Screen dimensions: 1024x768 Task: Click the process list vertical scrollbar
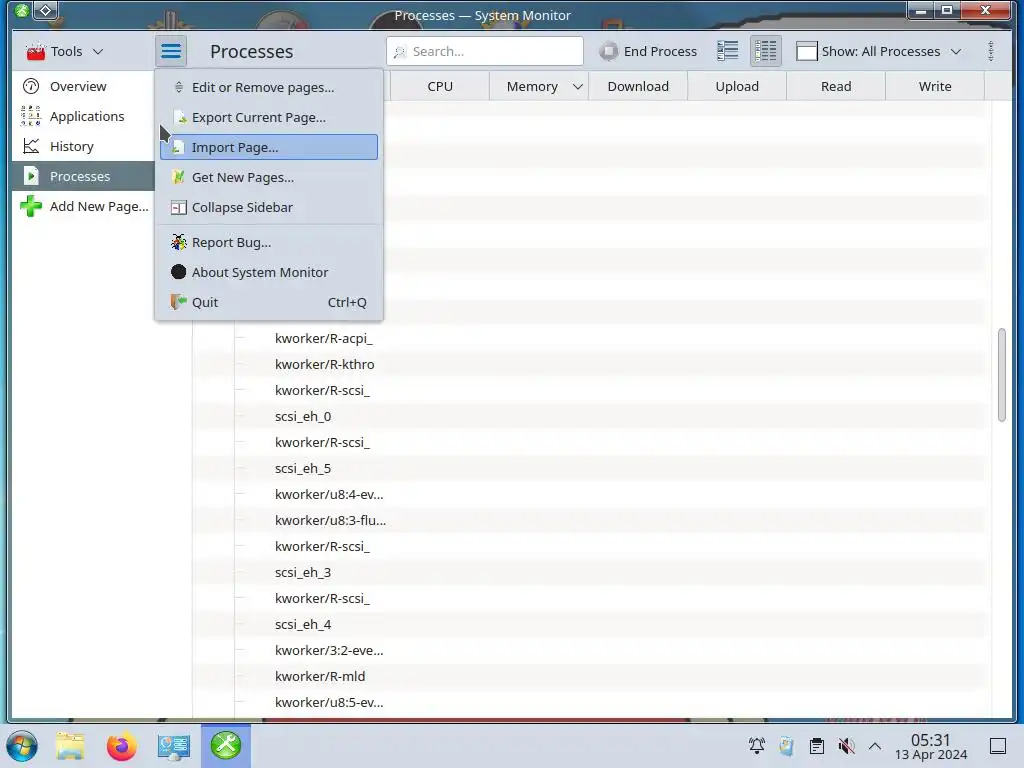coord(1001,375)
